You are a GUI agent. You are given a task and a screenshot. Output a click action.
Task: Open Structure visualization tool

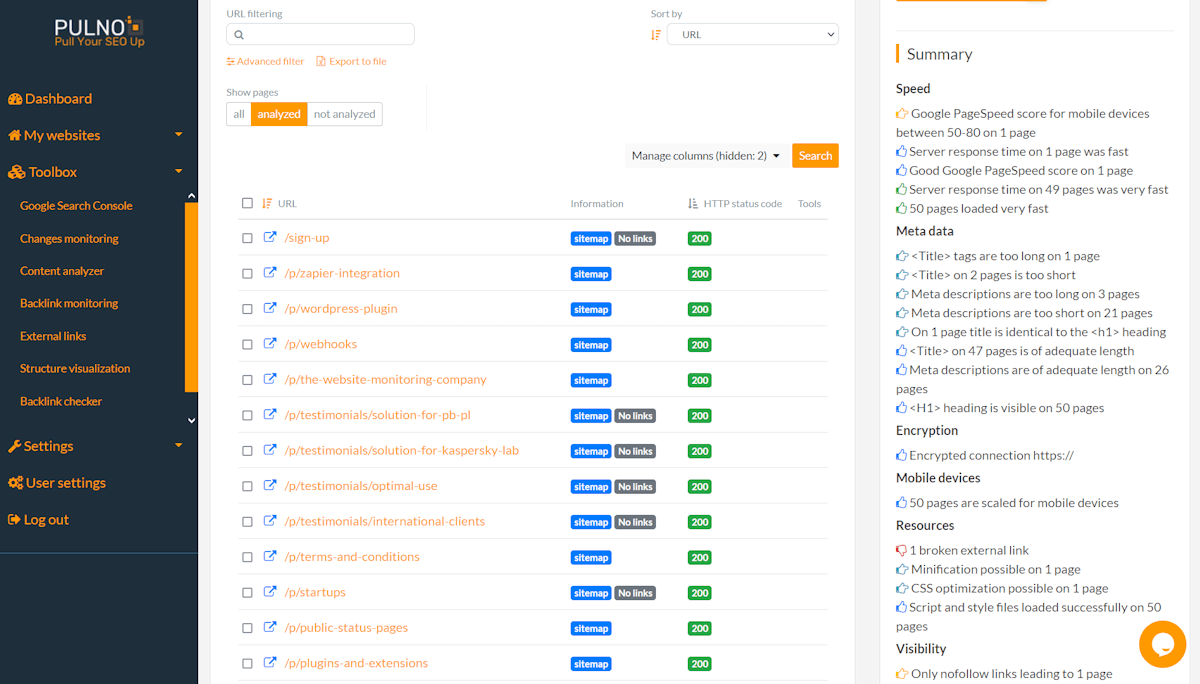coord(75,368)
